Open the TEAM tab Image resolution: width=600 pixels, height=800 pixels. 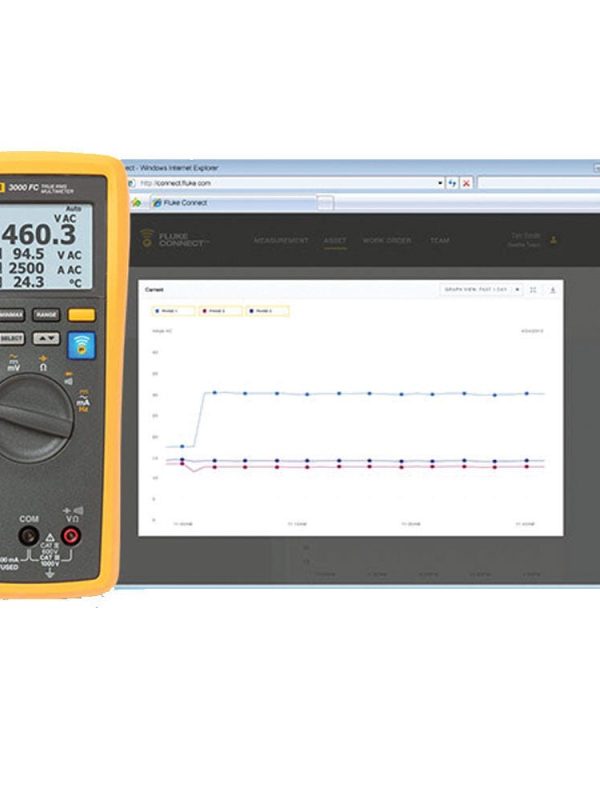coord(439,240)
